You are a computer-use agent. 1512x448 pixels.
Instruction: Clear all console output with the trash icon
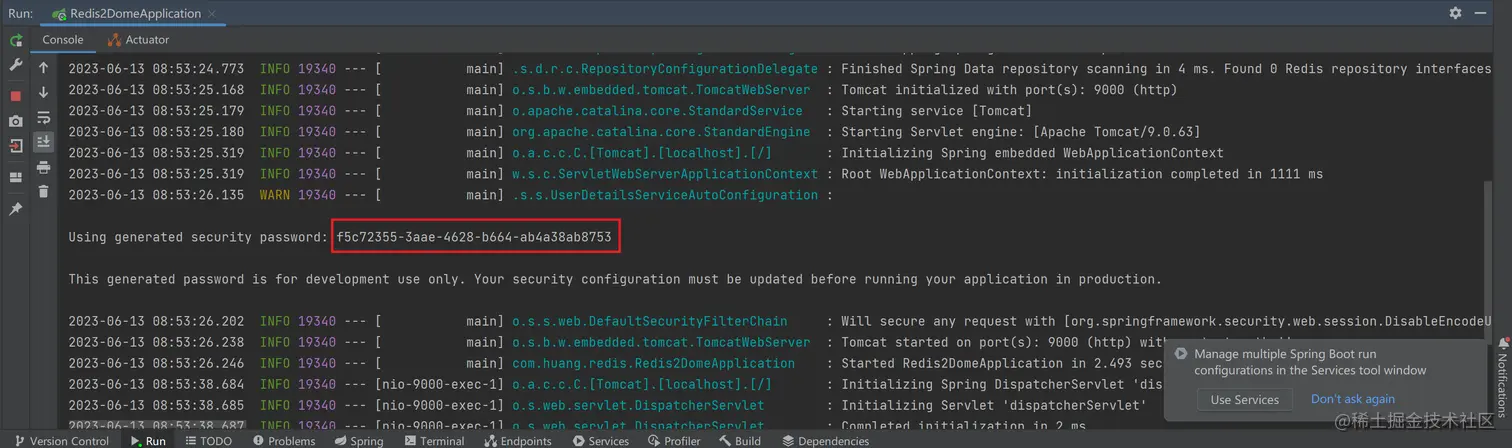[43, 191]
